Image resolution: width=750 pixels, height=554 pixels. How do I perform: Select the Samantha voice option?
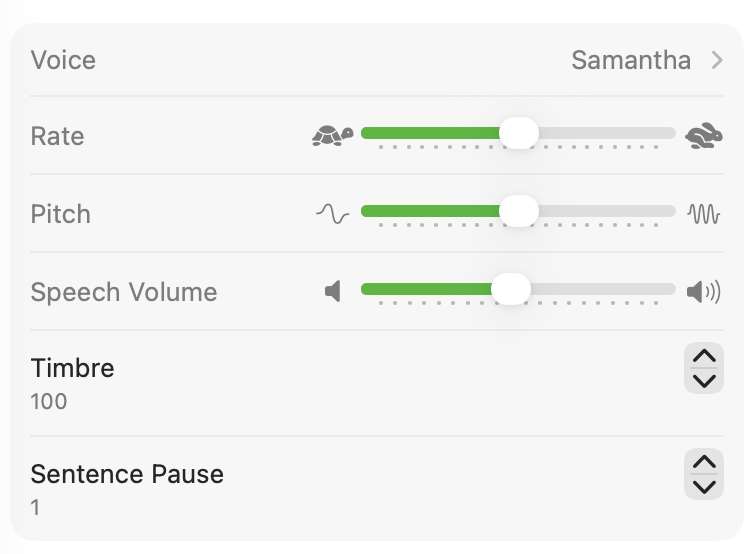[x=630, y=60]
